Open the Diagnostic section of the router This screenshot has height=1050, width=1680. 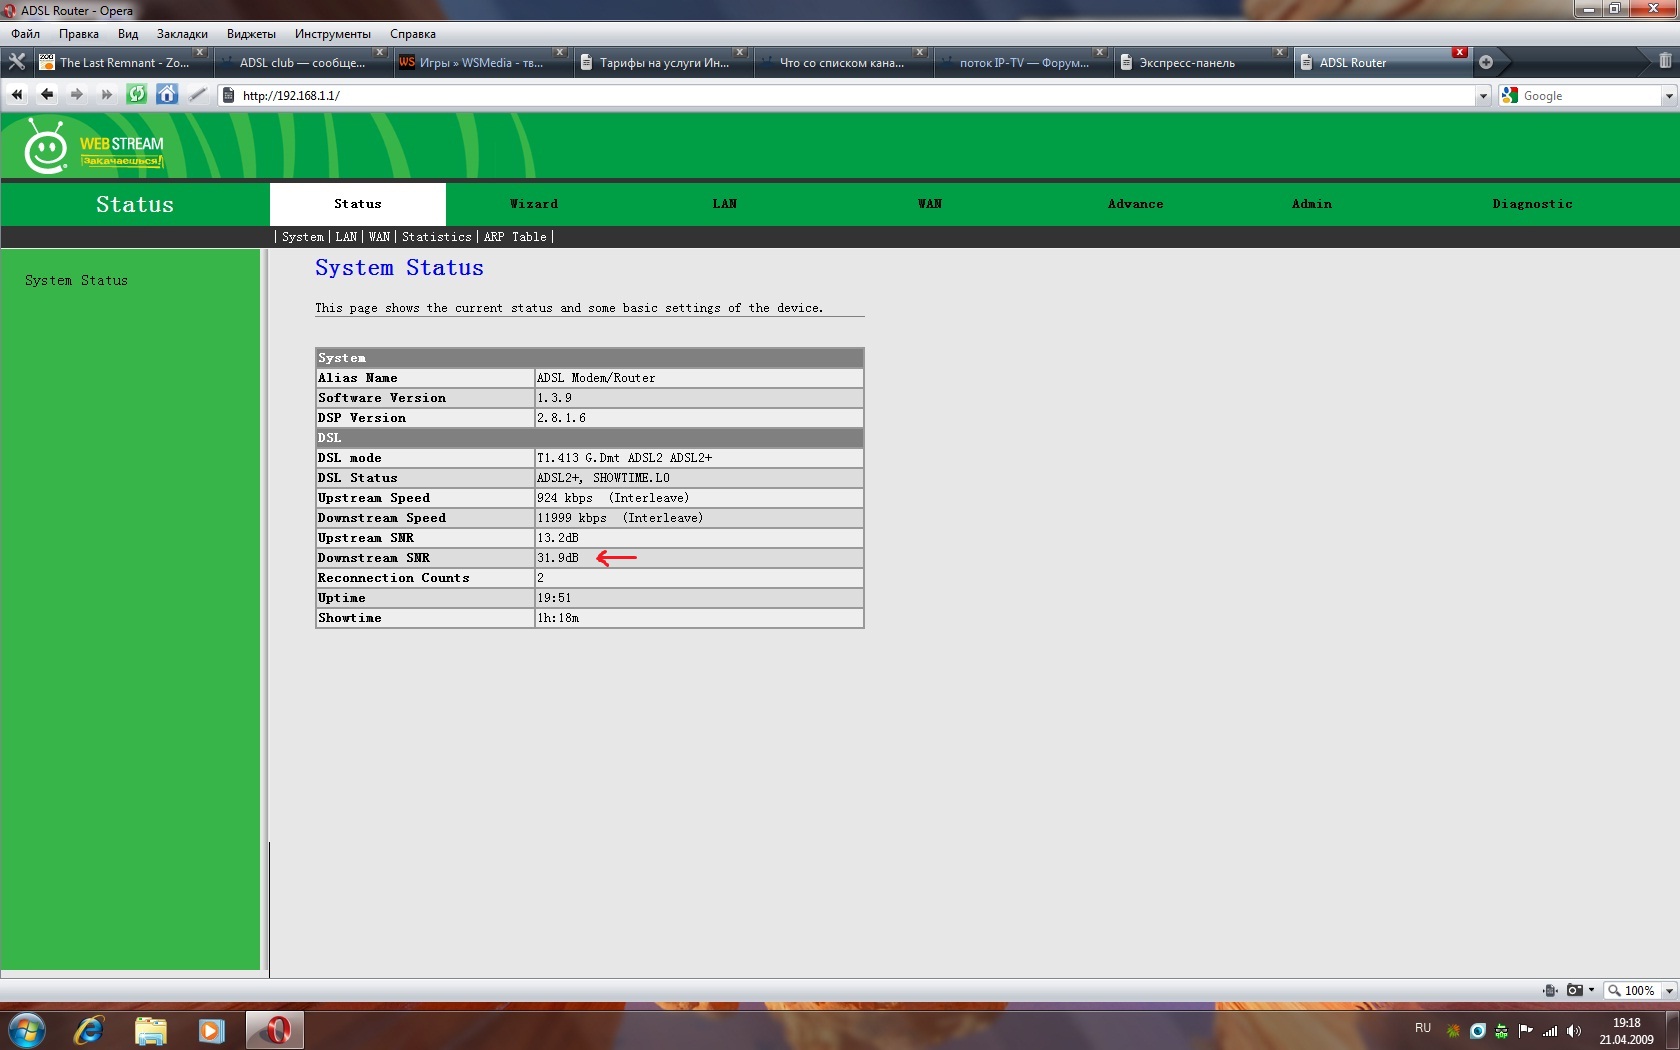1532,204
